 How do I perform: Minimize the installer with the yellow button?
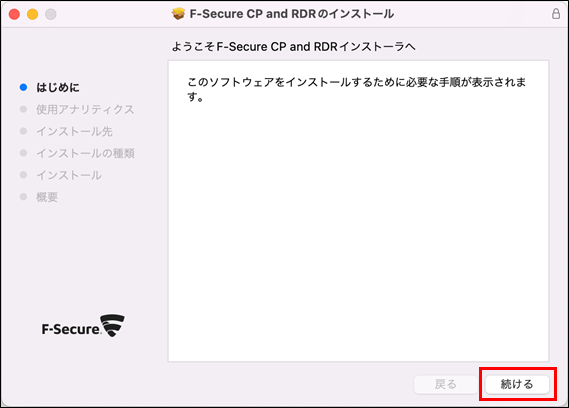coord(32,14)
